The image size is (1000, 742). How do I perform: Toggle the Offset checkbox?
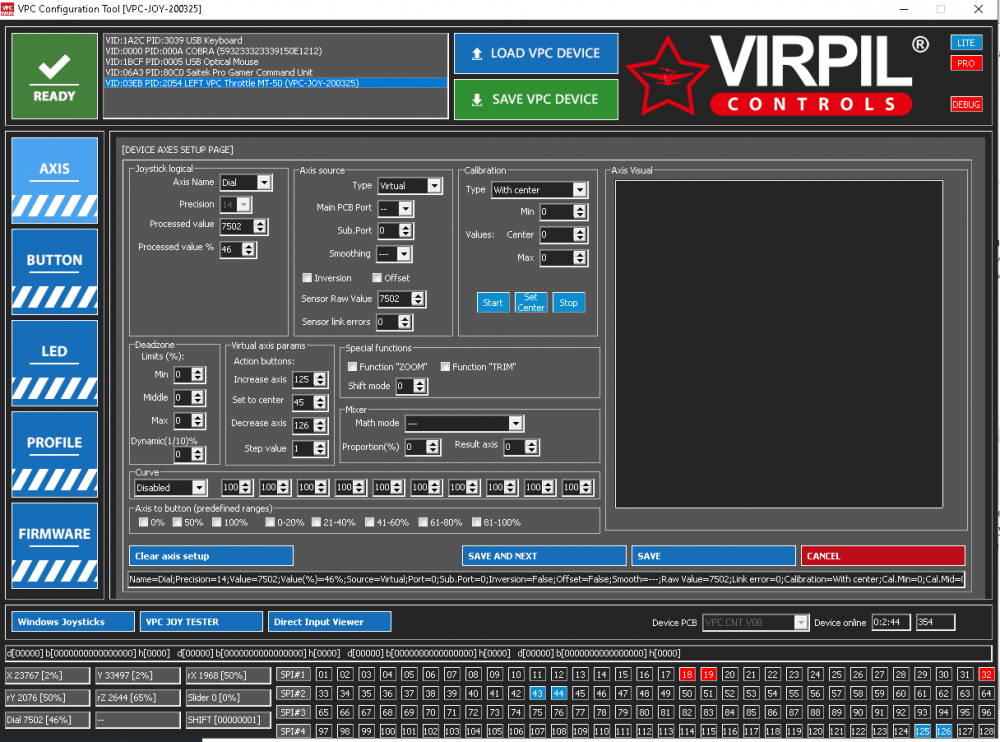(377, 278)
